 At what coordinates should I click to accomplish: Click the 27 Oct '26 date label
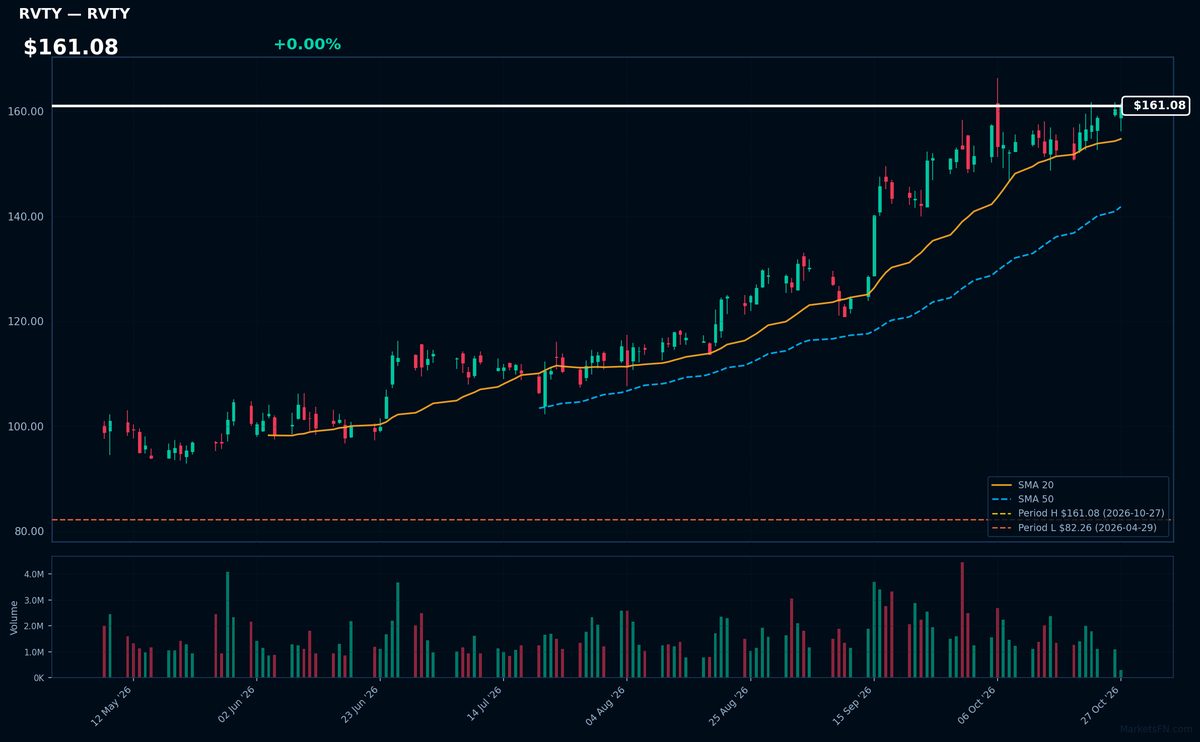tap(1098, 706)
